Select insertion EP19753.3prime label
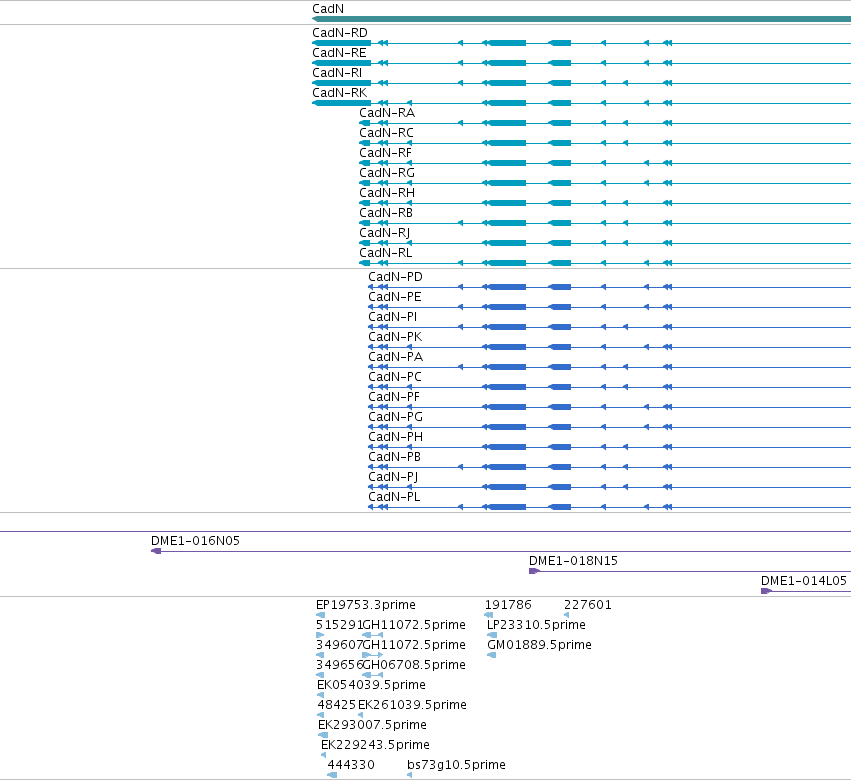 tap(366, 605)
